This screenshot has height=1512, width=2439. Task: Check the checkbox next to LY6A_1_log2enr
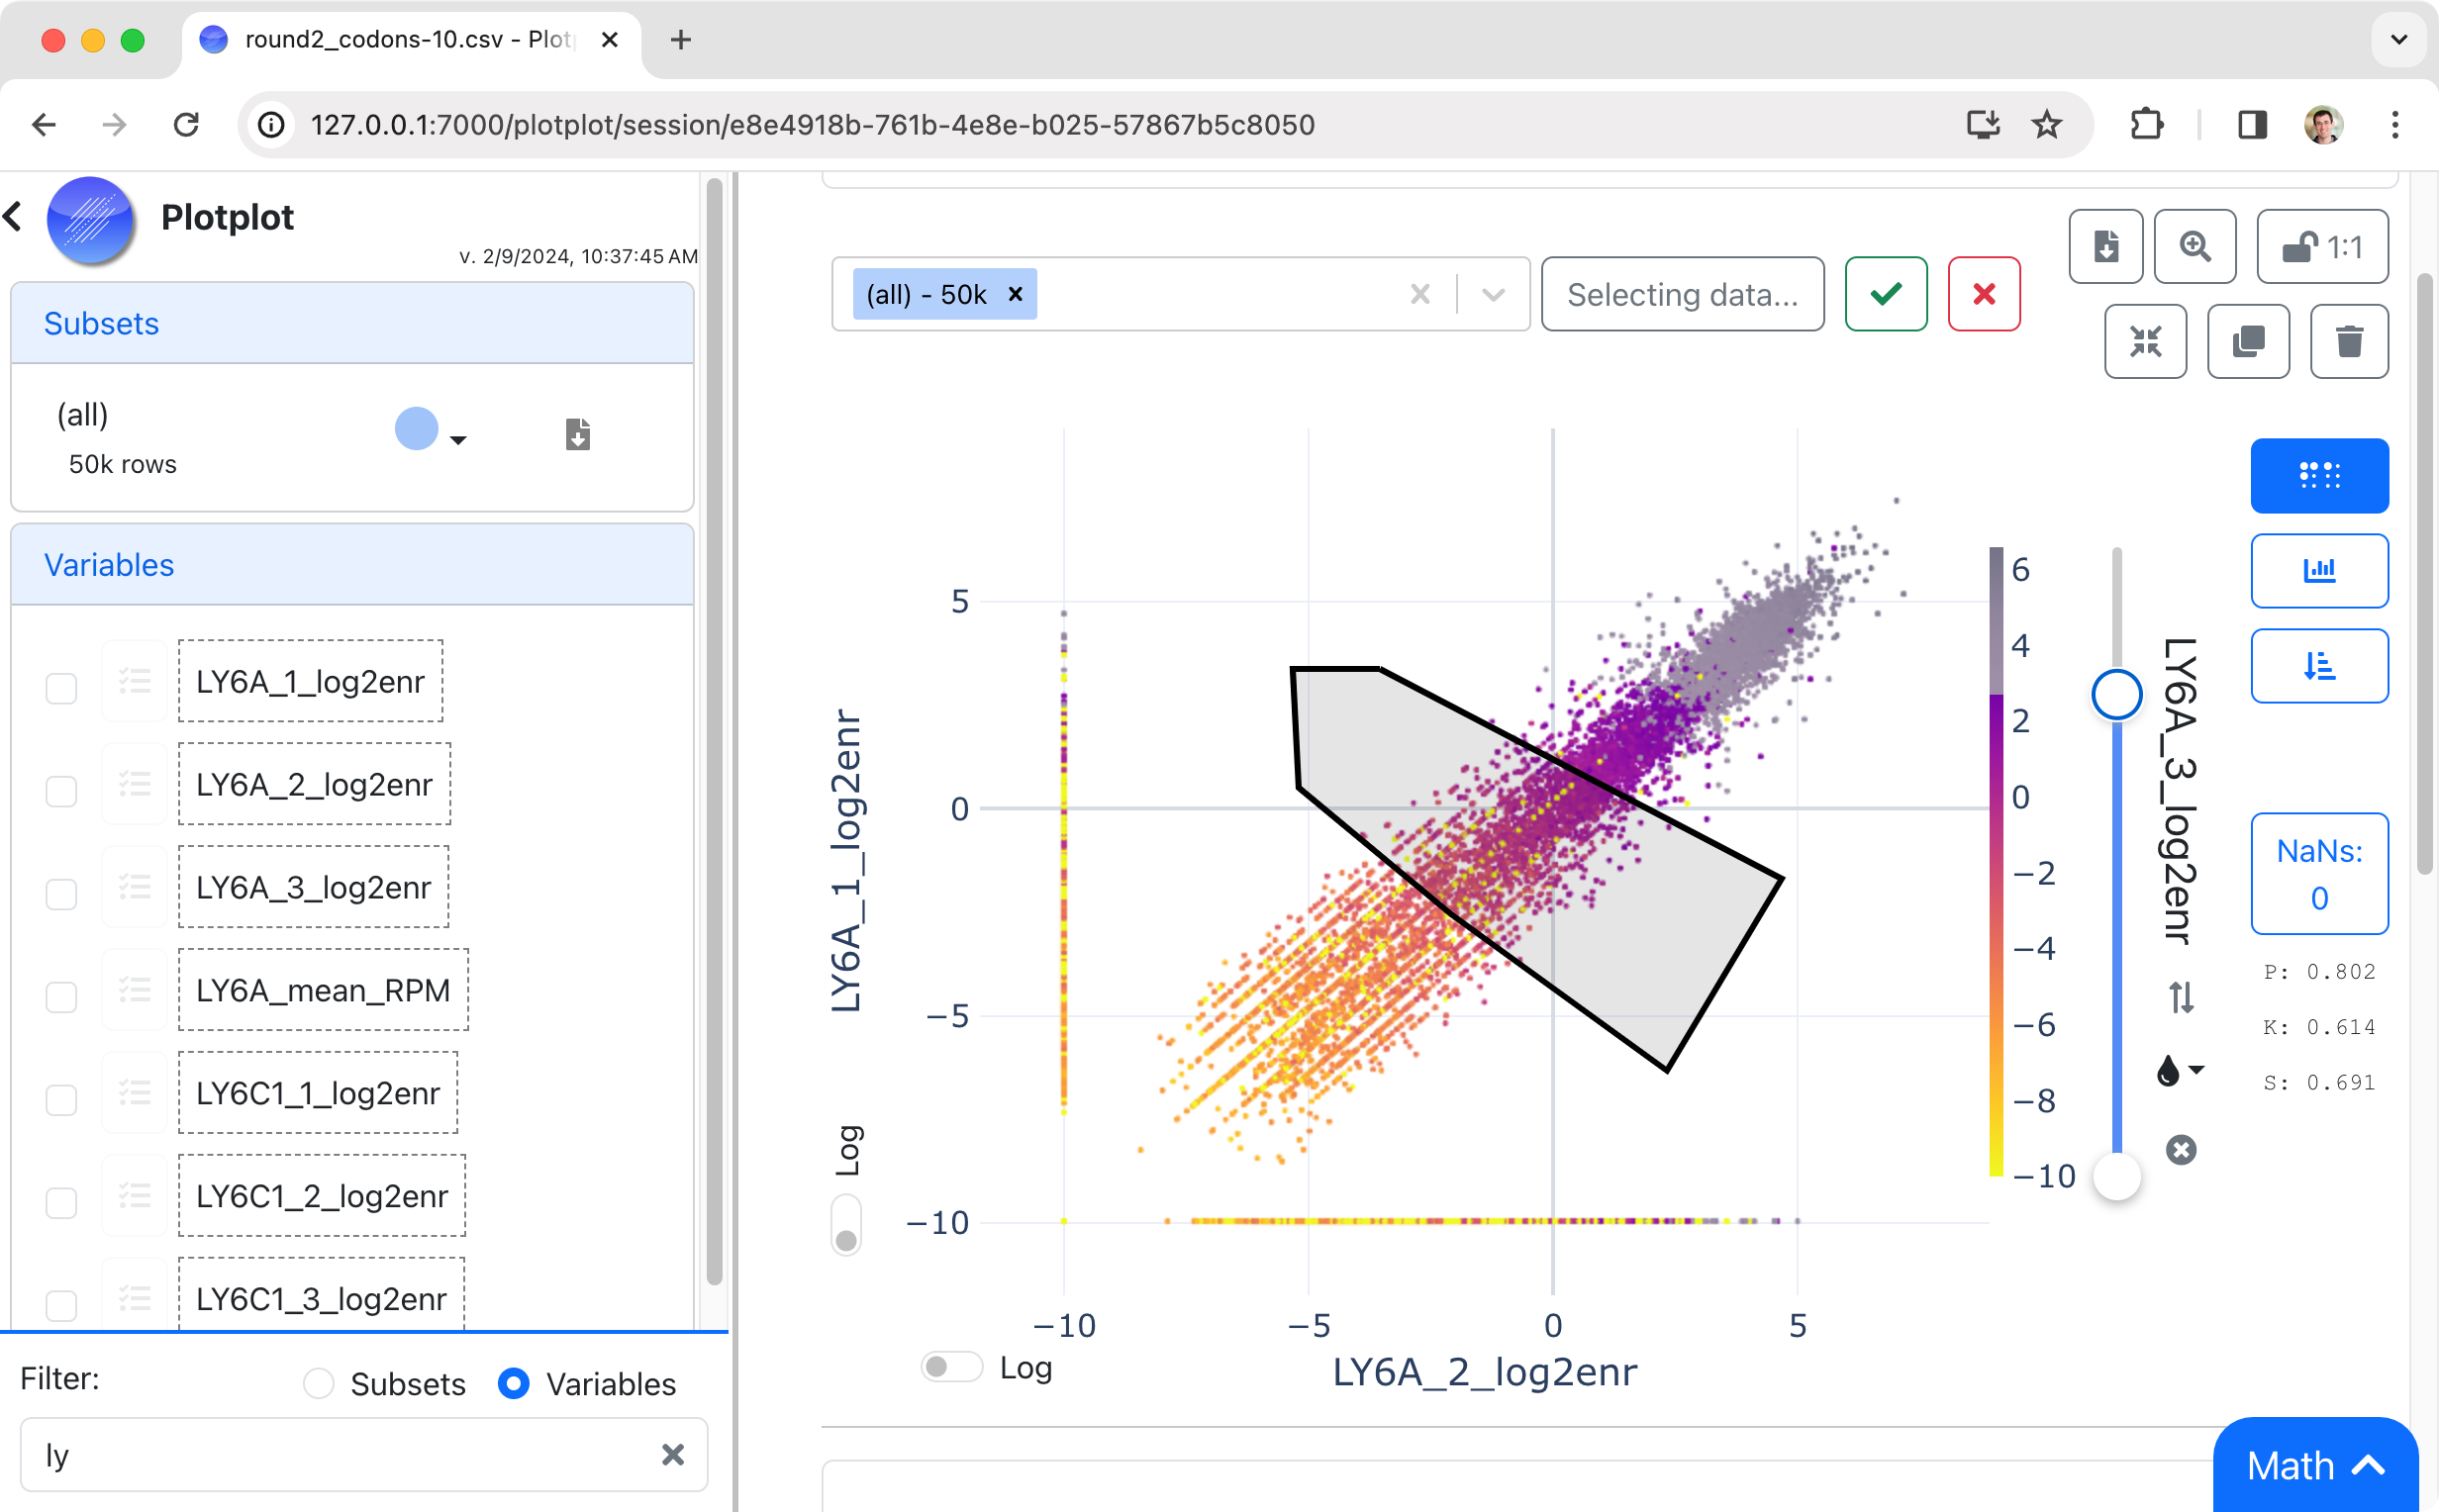point(60,688)
